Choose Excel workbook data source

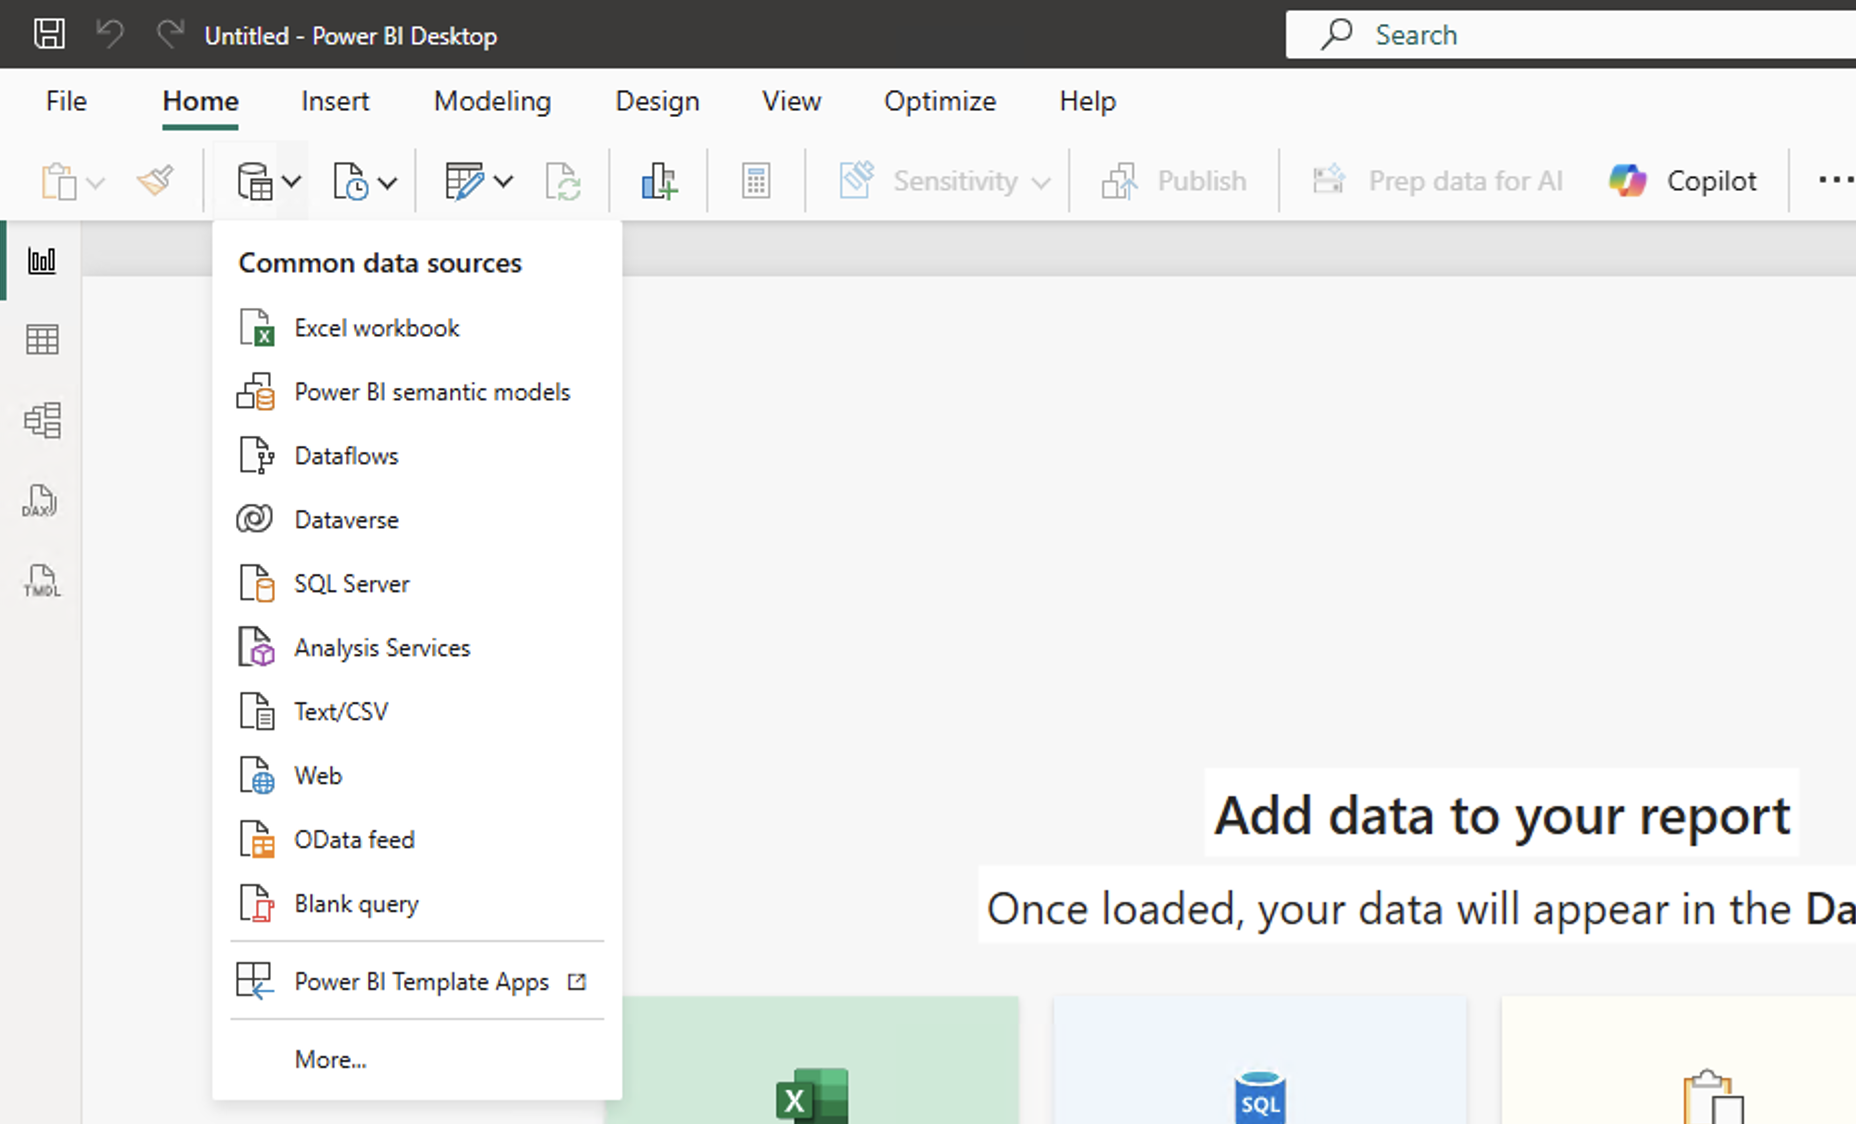pyautogui.click(x=417, y=328)
